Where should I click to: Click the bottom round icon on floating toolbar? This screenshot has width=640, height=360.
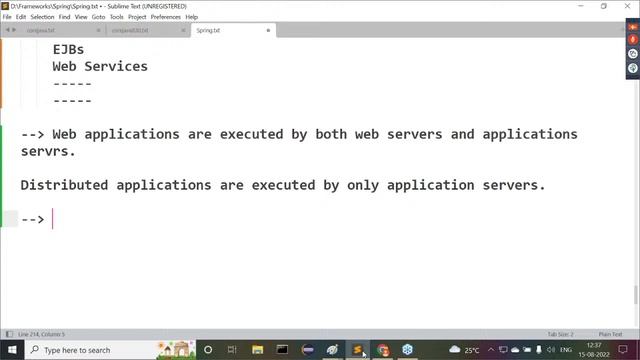(x=633, y=68)
